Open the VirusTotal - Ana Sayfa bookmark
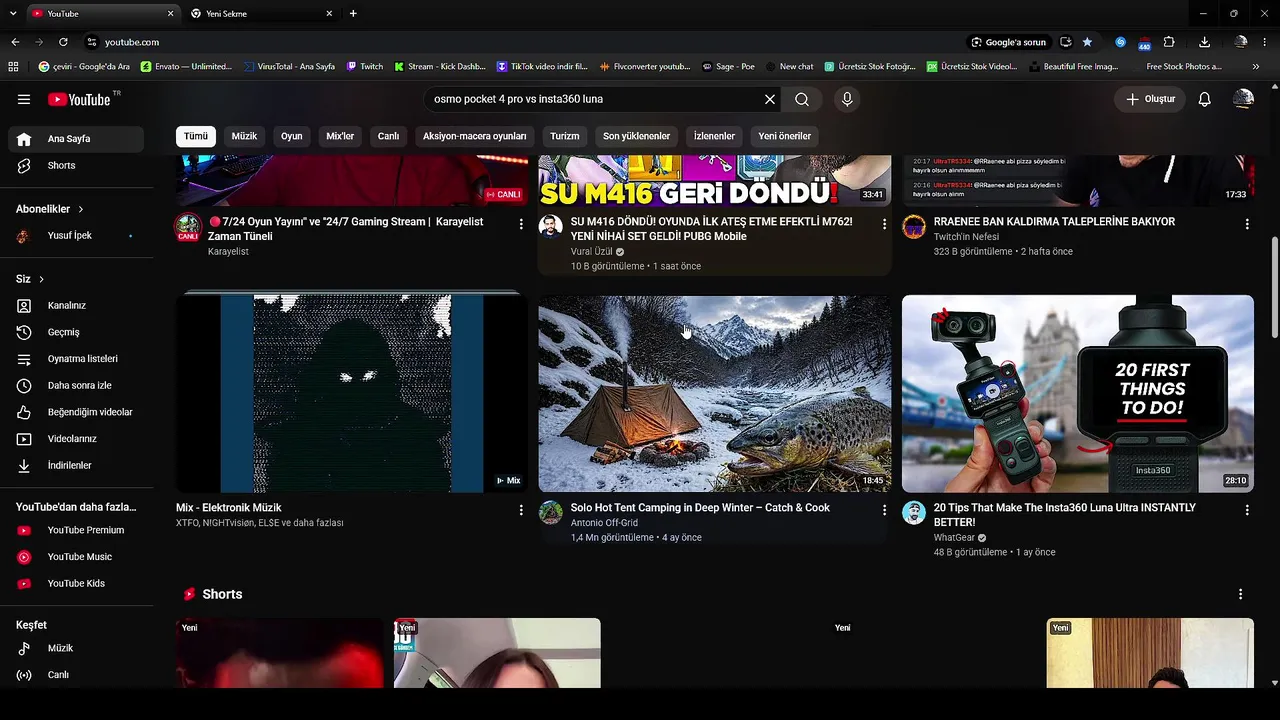This screenshot has width=1280, height=720. pos(288,67)
